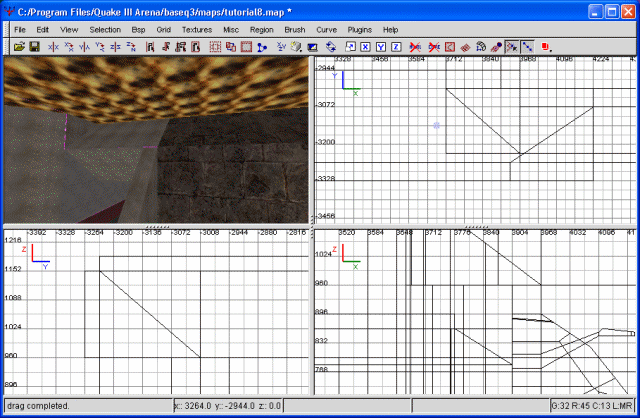This screenshot has width=640, height=418.
Task: Click inside the XZ front grid view
Action: (475, 311)
